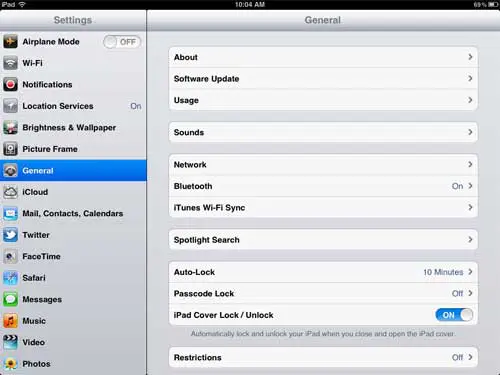Open the Messages speech bubble icon
This screenshot has width=500, height=375.
point(10,299)
